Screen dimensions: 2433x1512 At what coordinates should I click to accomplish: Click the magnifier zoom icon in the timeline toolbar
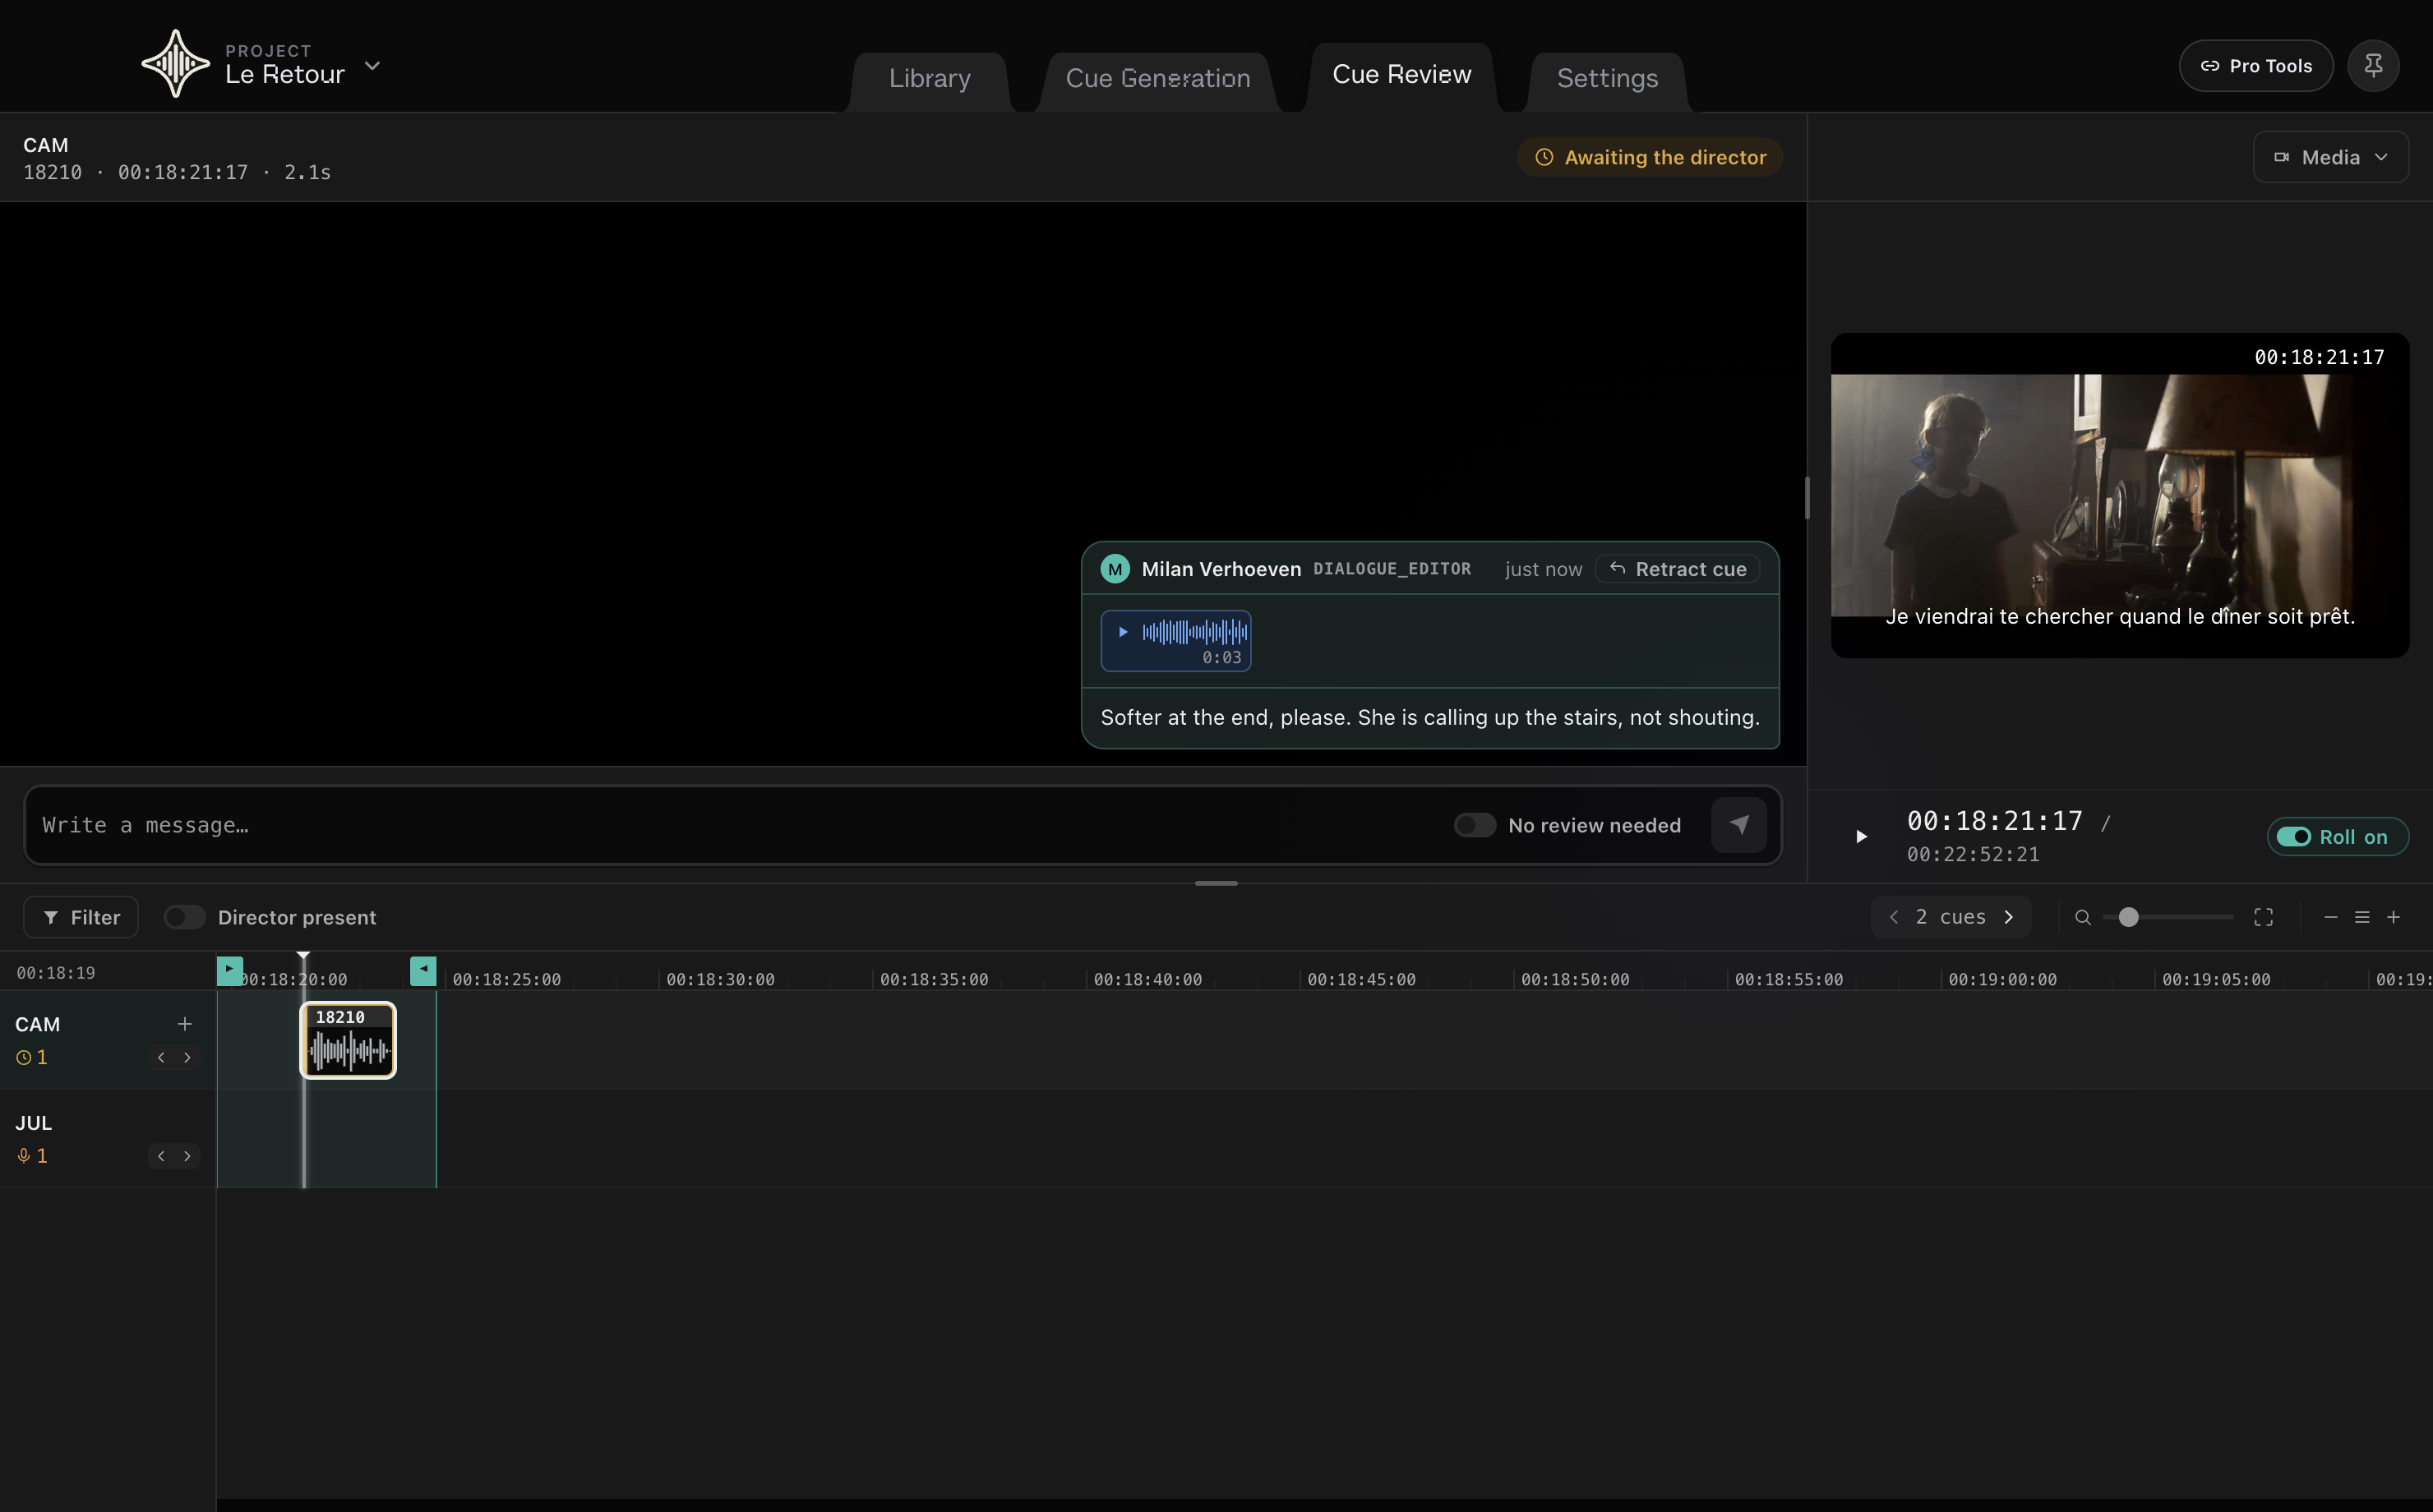click(x=2083, y=917)
